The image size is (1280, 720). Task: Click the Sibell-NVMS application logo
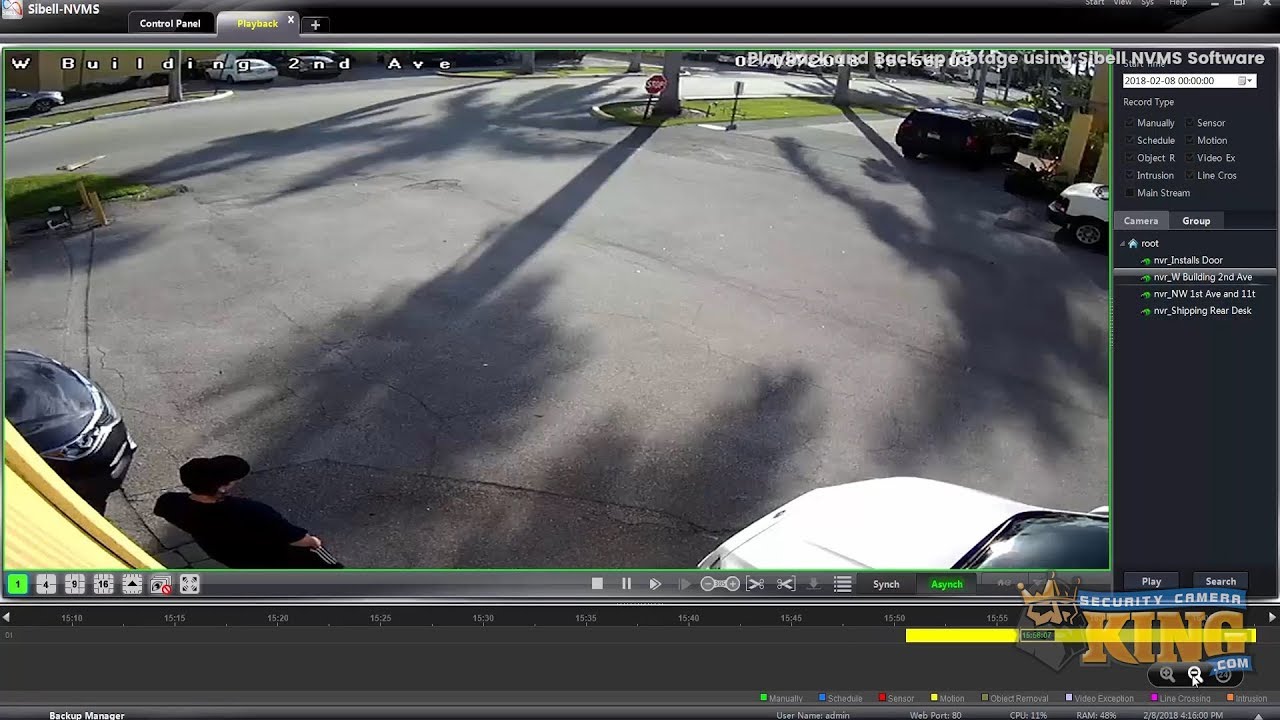tap(12, 10)
